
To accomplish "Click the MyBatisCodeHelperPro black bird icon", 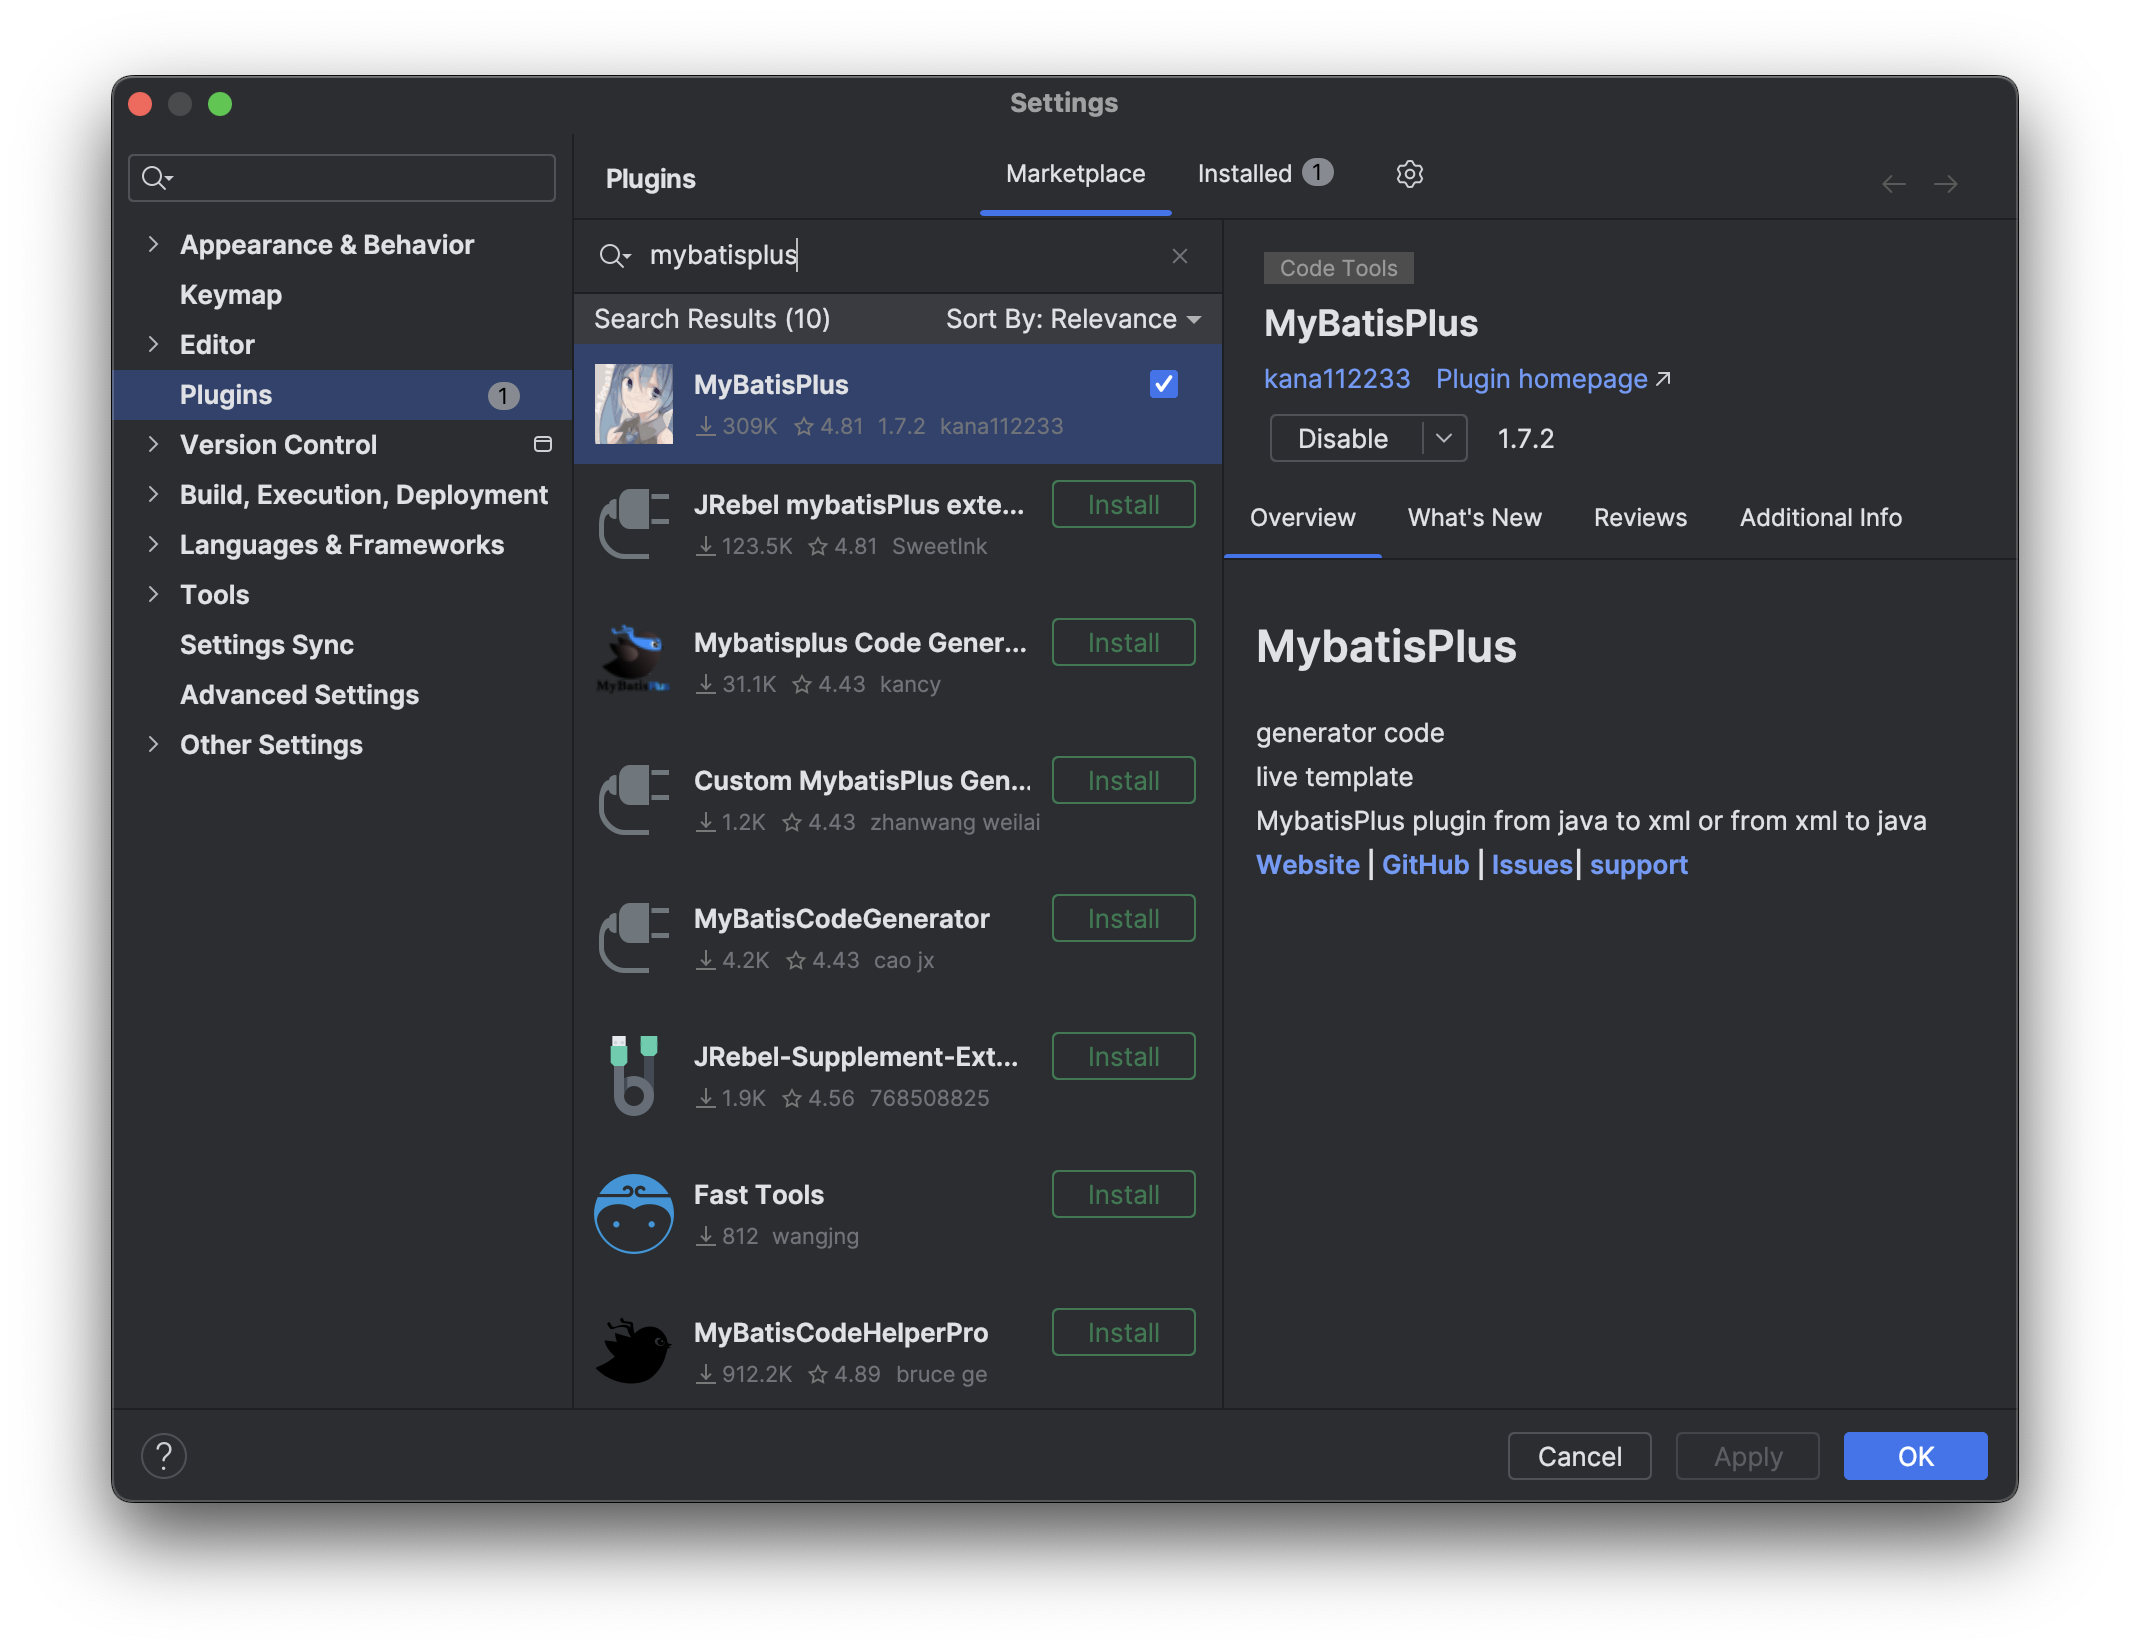I will click(634, 1352).
